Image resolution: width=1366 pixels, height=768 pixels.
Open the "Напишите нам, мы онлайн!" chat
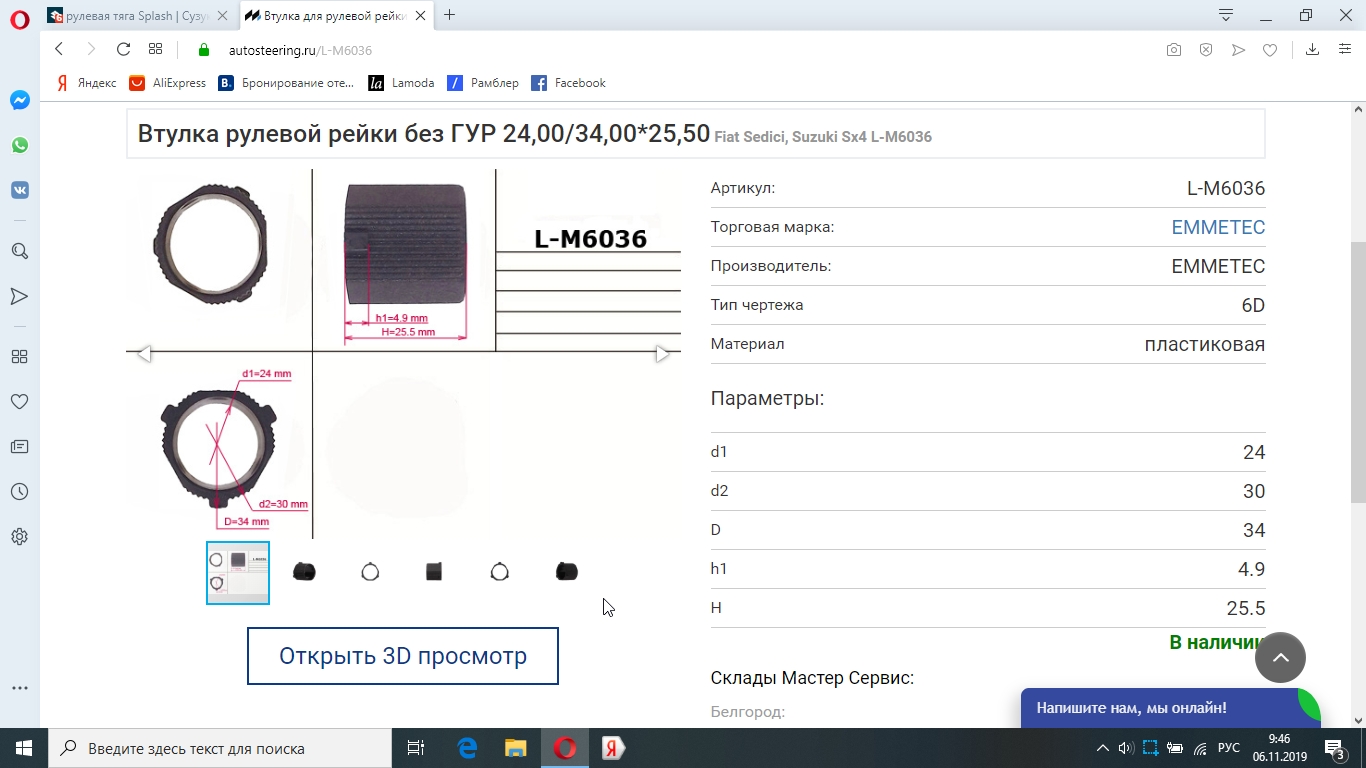pyautogui.click(x=1150, y=708)
